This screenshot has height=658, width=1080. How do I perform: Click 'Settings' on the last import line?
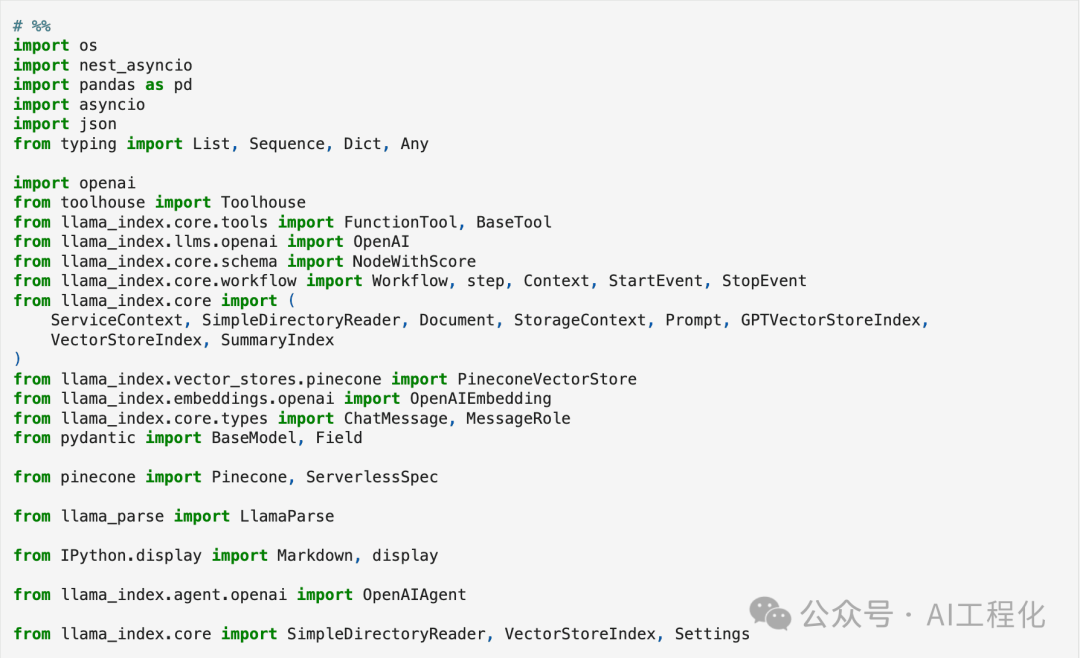(712, 635)
